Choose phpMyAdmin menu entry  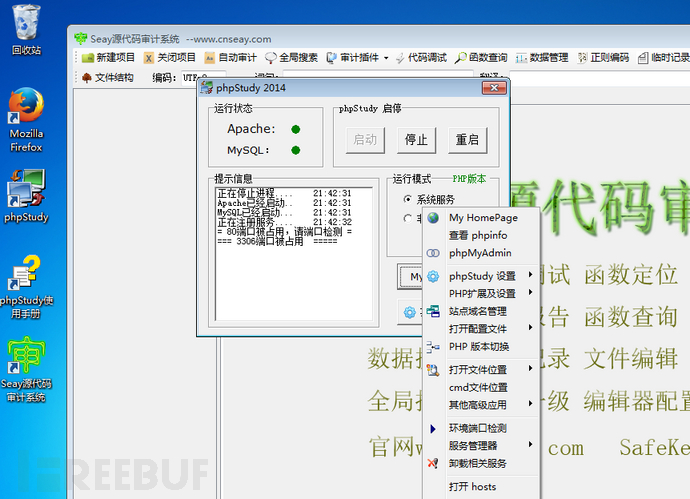[x=481, y=253]
